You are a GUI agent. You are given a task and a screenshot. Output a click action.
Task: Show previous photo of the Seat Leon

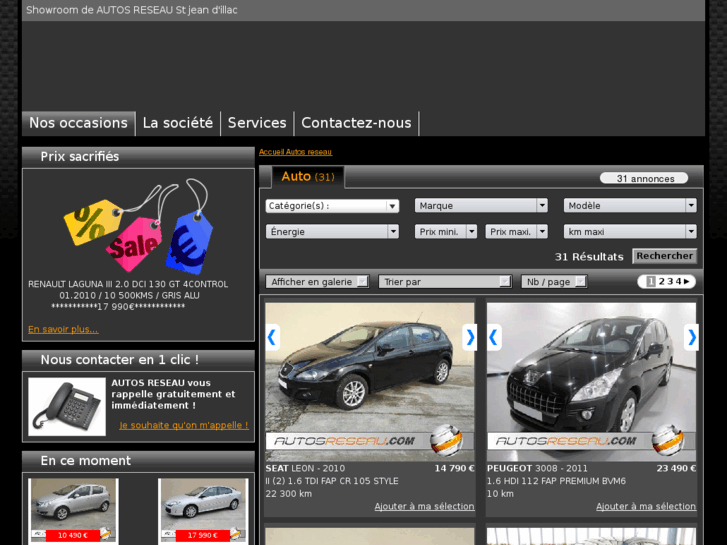(x=272, y=337)
